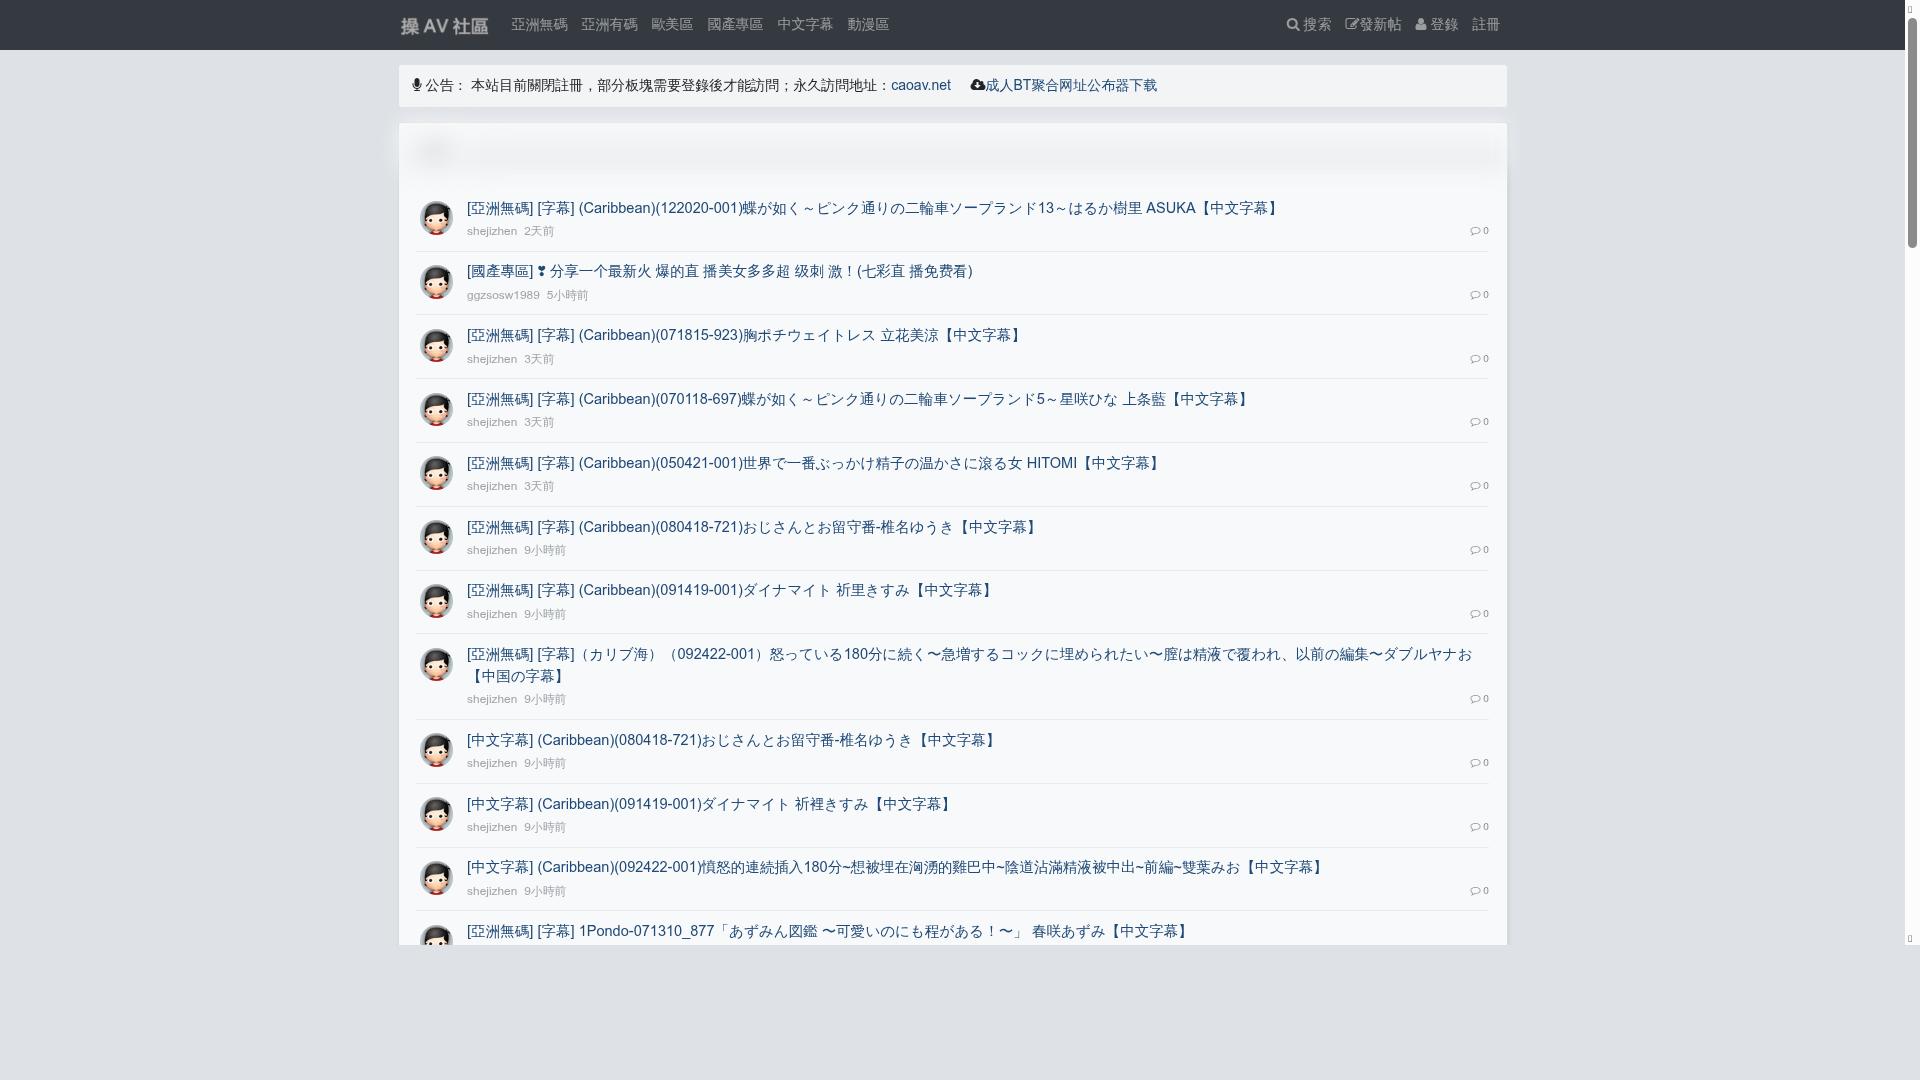
Task: Click comment bubble icon on the 071815-923 post
Action: pyautogui.click(x=1475, y=358)
